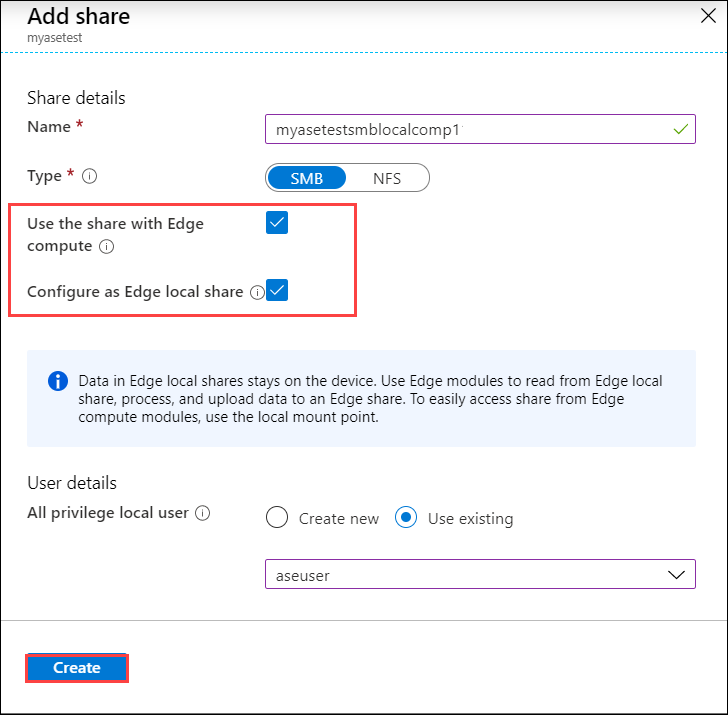Open the aseuser dropdown list

tap(480, 574)
